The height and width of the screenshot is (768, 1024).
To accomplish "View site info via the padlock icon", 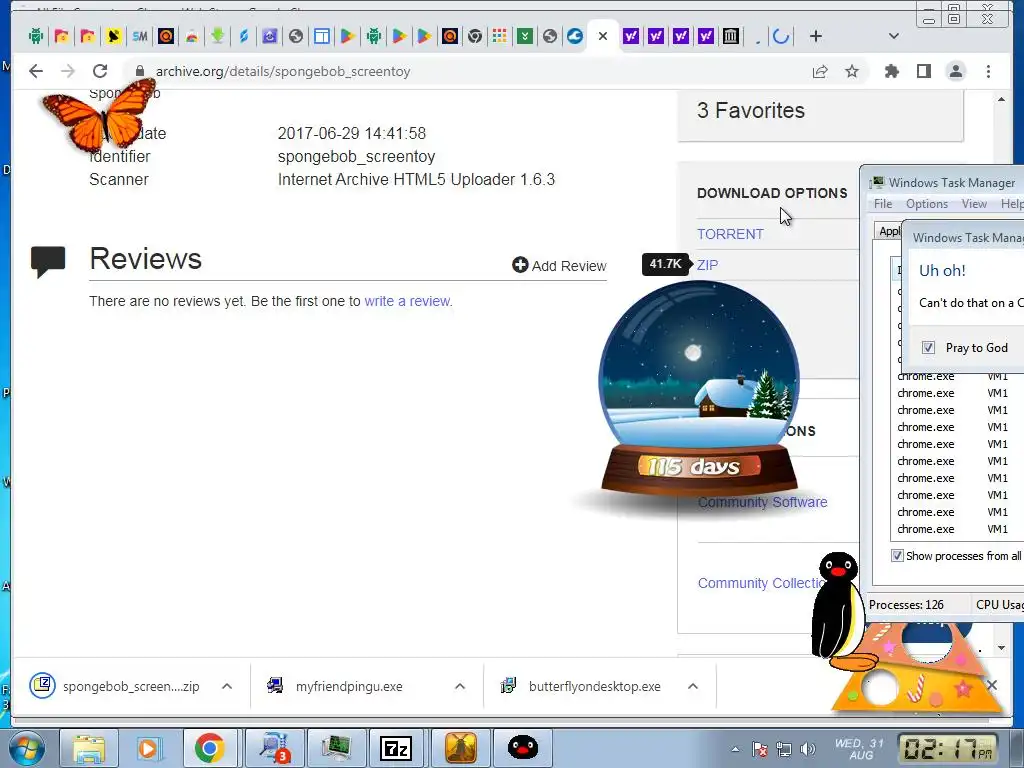I will 140,71.
